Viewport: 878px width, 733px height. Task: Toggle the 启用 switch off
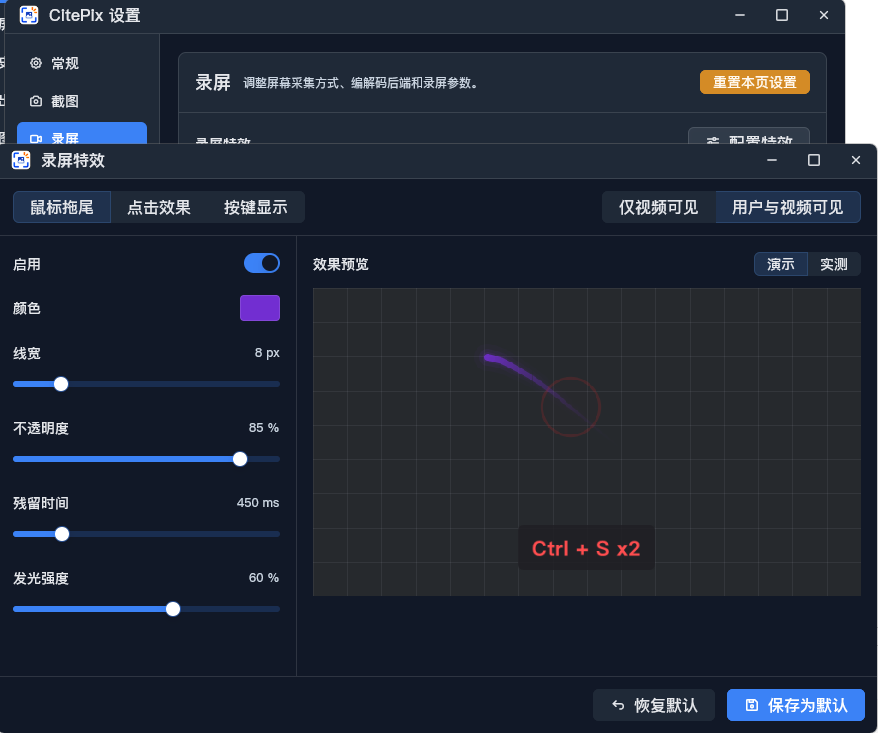[261, 263]
